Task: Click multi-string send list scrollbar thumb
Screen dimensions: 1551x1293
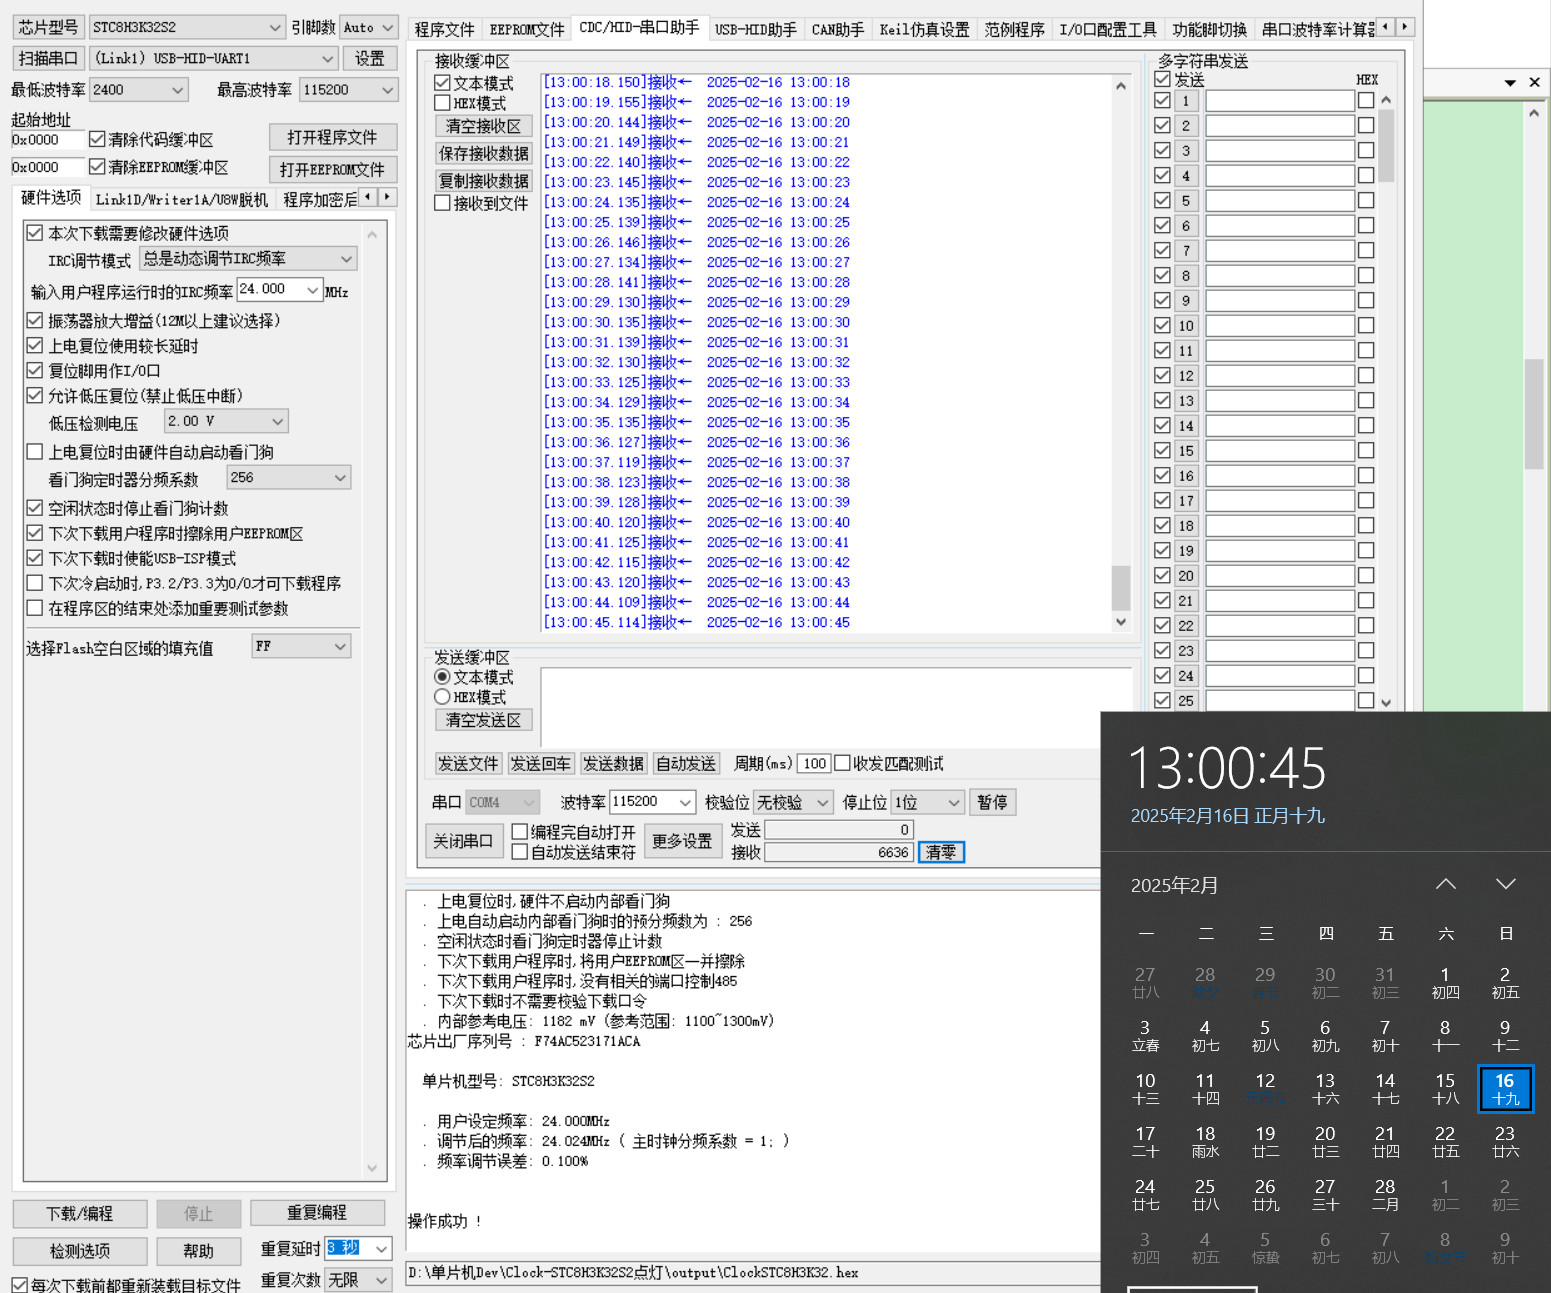Action: click(x=1386, y=146)
